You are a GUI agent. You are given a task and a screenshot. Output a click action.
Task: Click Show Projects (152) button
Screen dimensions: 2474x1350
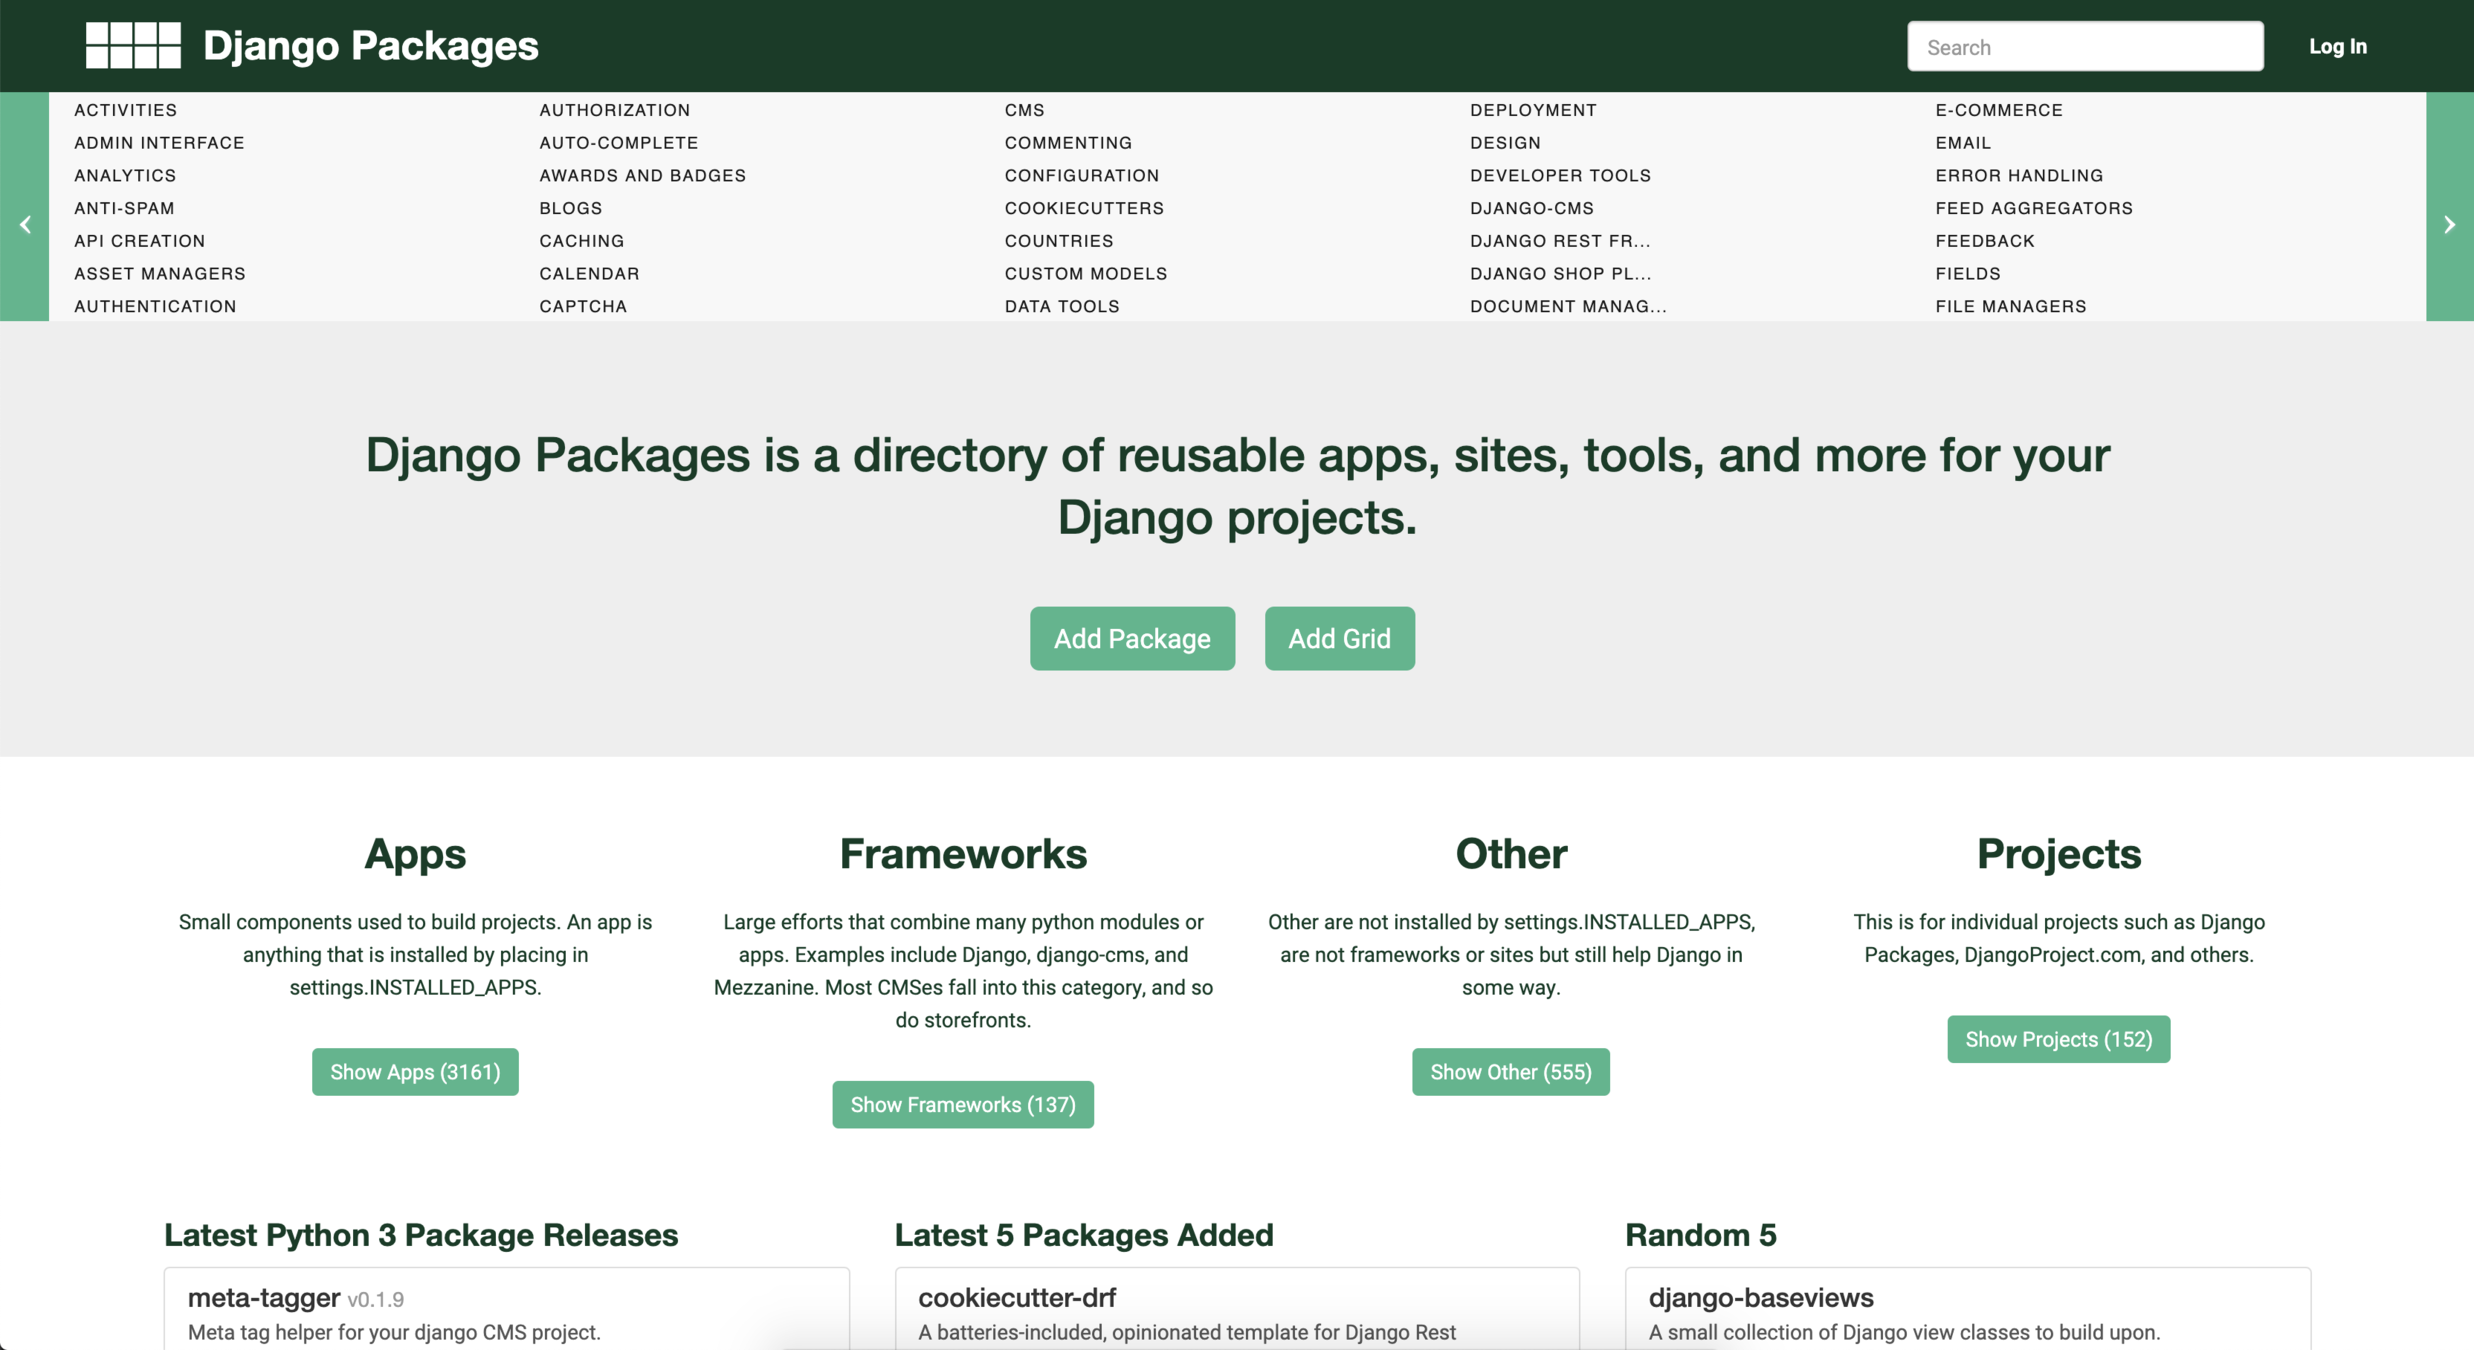tap(2058, 1039)
